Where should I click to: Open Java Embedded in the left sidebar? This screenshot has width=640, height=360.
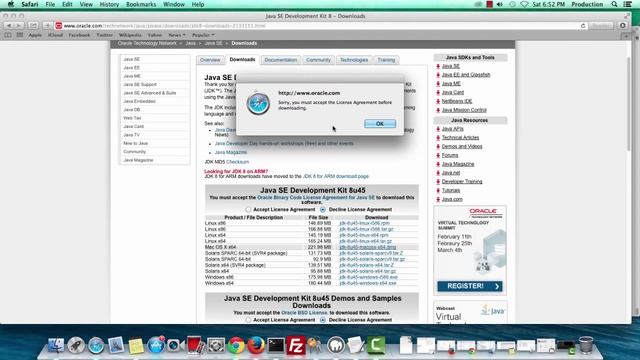pos(139,101)
